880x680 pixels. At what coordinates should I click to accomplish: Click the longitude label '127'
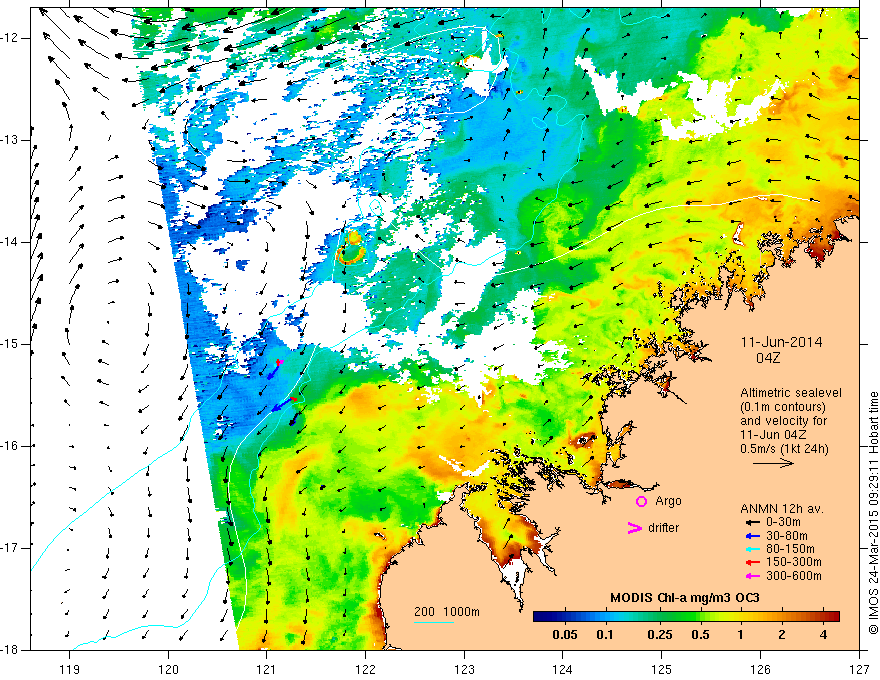click(x=859, y=669)
